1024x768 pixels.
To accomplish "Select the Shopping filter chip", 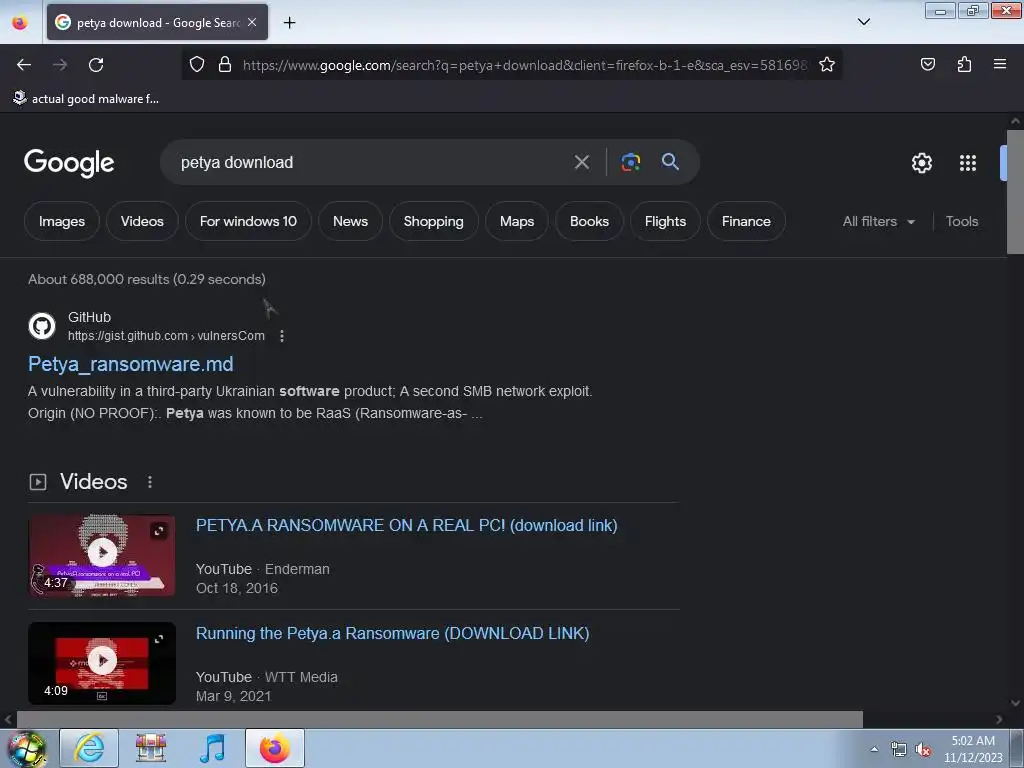I will click(434, 221).
